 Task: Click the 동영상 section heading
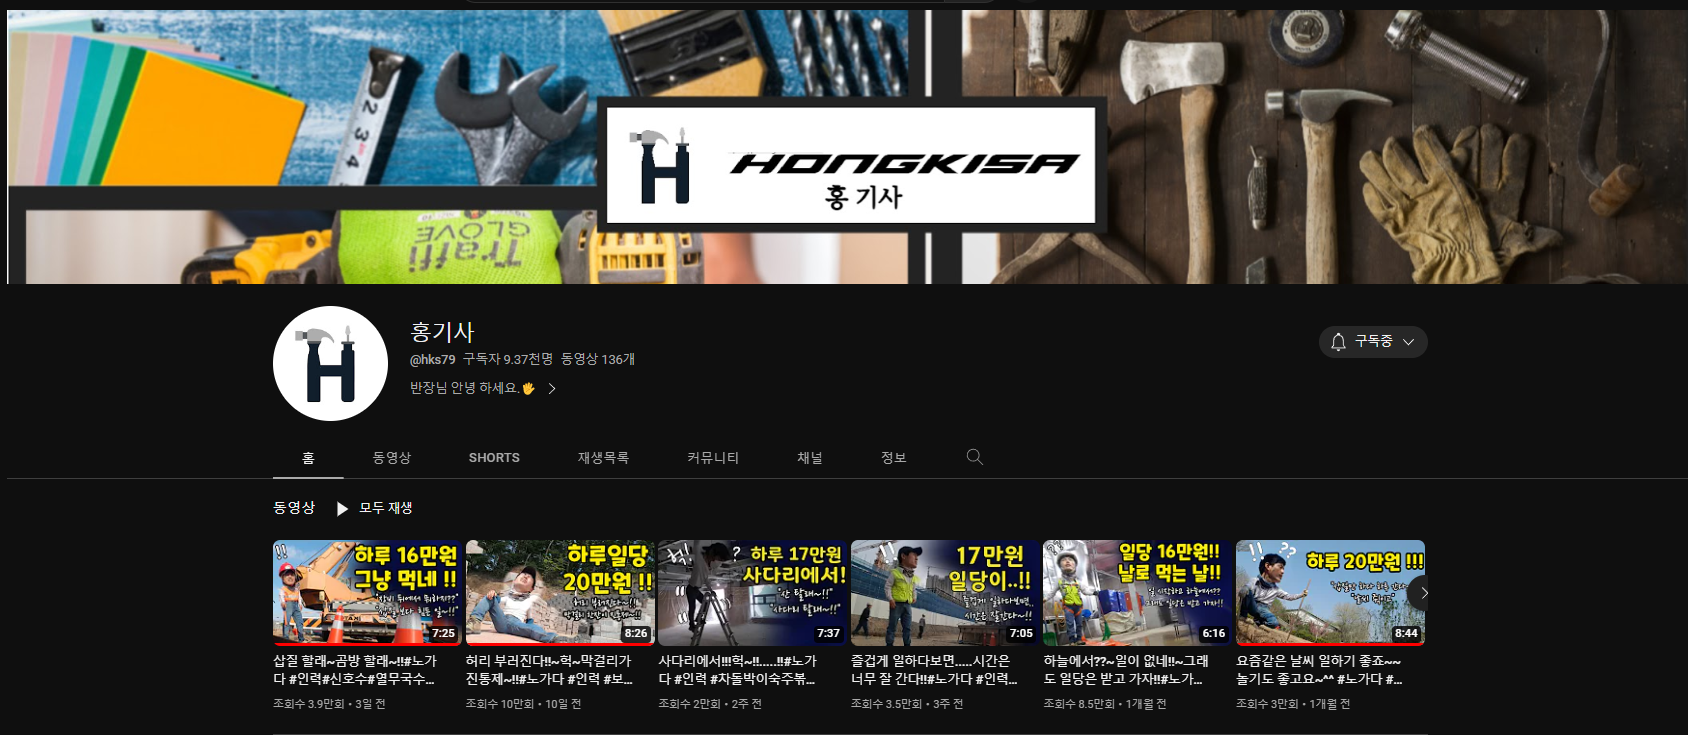[x=294, y=508]
